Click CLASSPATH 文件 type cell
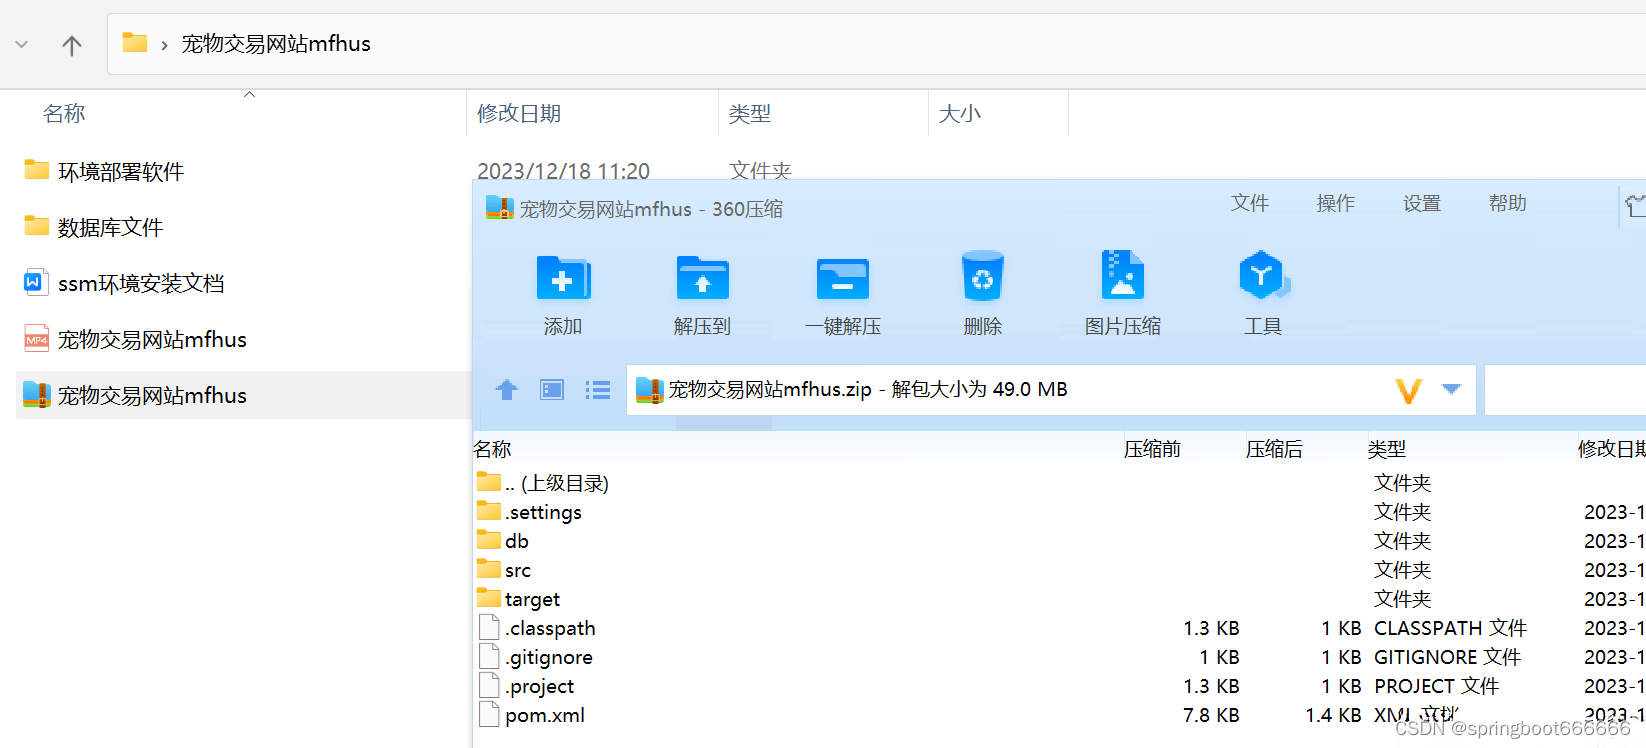 pyautogui.click(x=1450, y=628)
